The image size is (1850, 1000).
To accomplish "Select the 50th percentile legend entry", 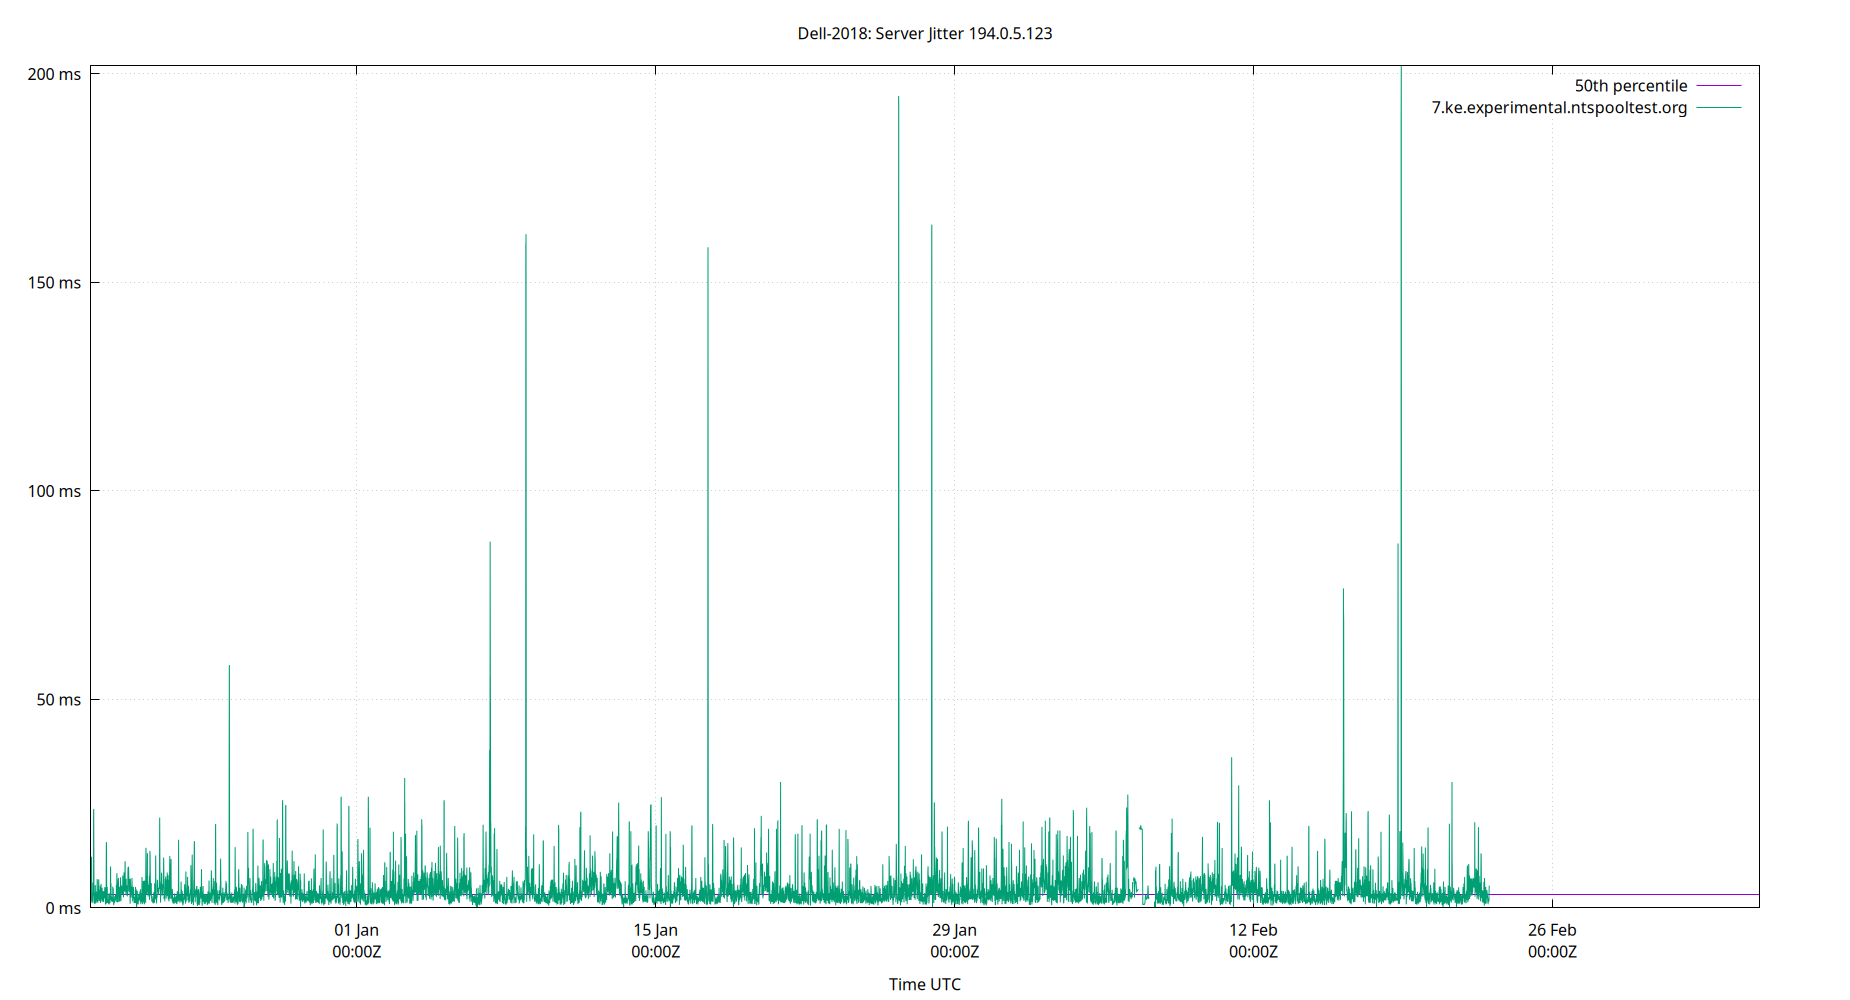I will [1630, 85].
